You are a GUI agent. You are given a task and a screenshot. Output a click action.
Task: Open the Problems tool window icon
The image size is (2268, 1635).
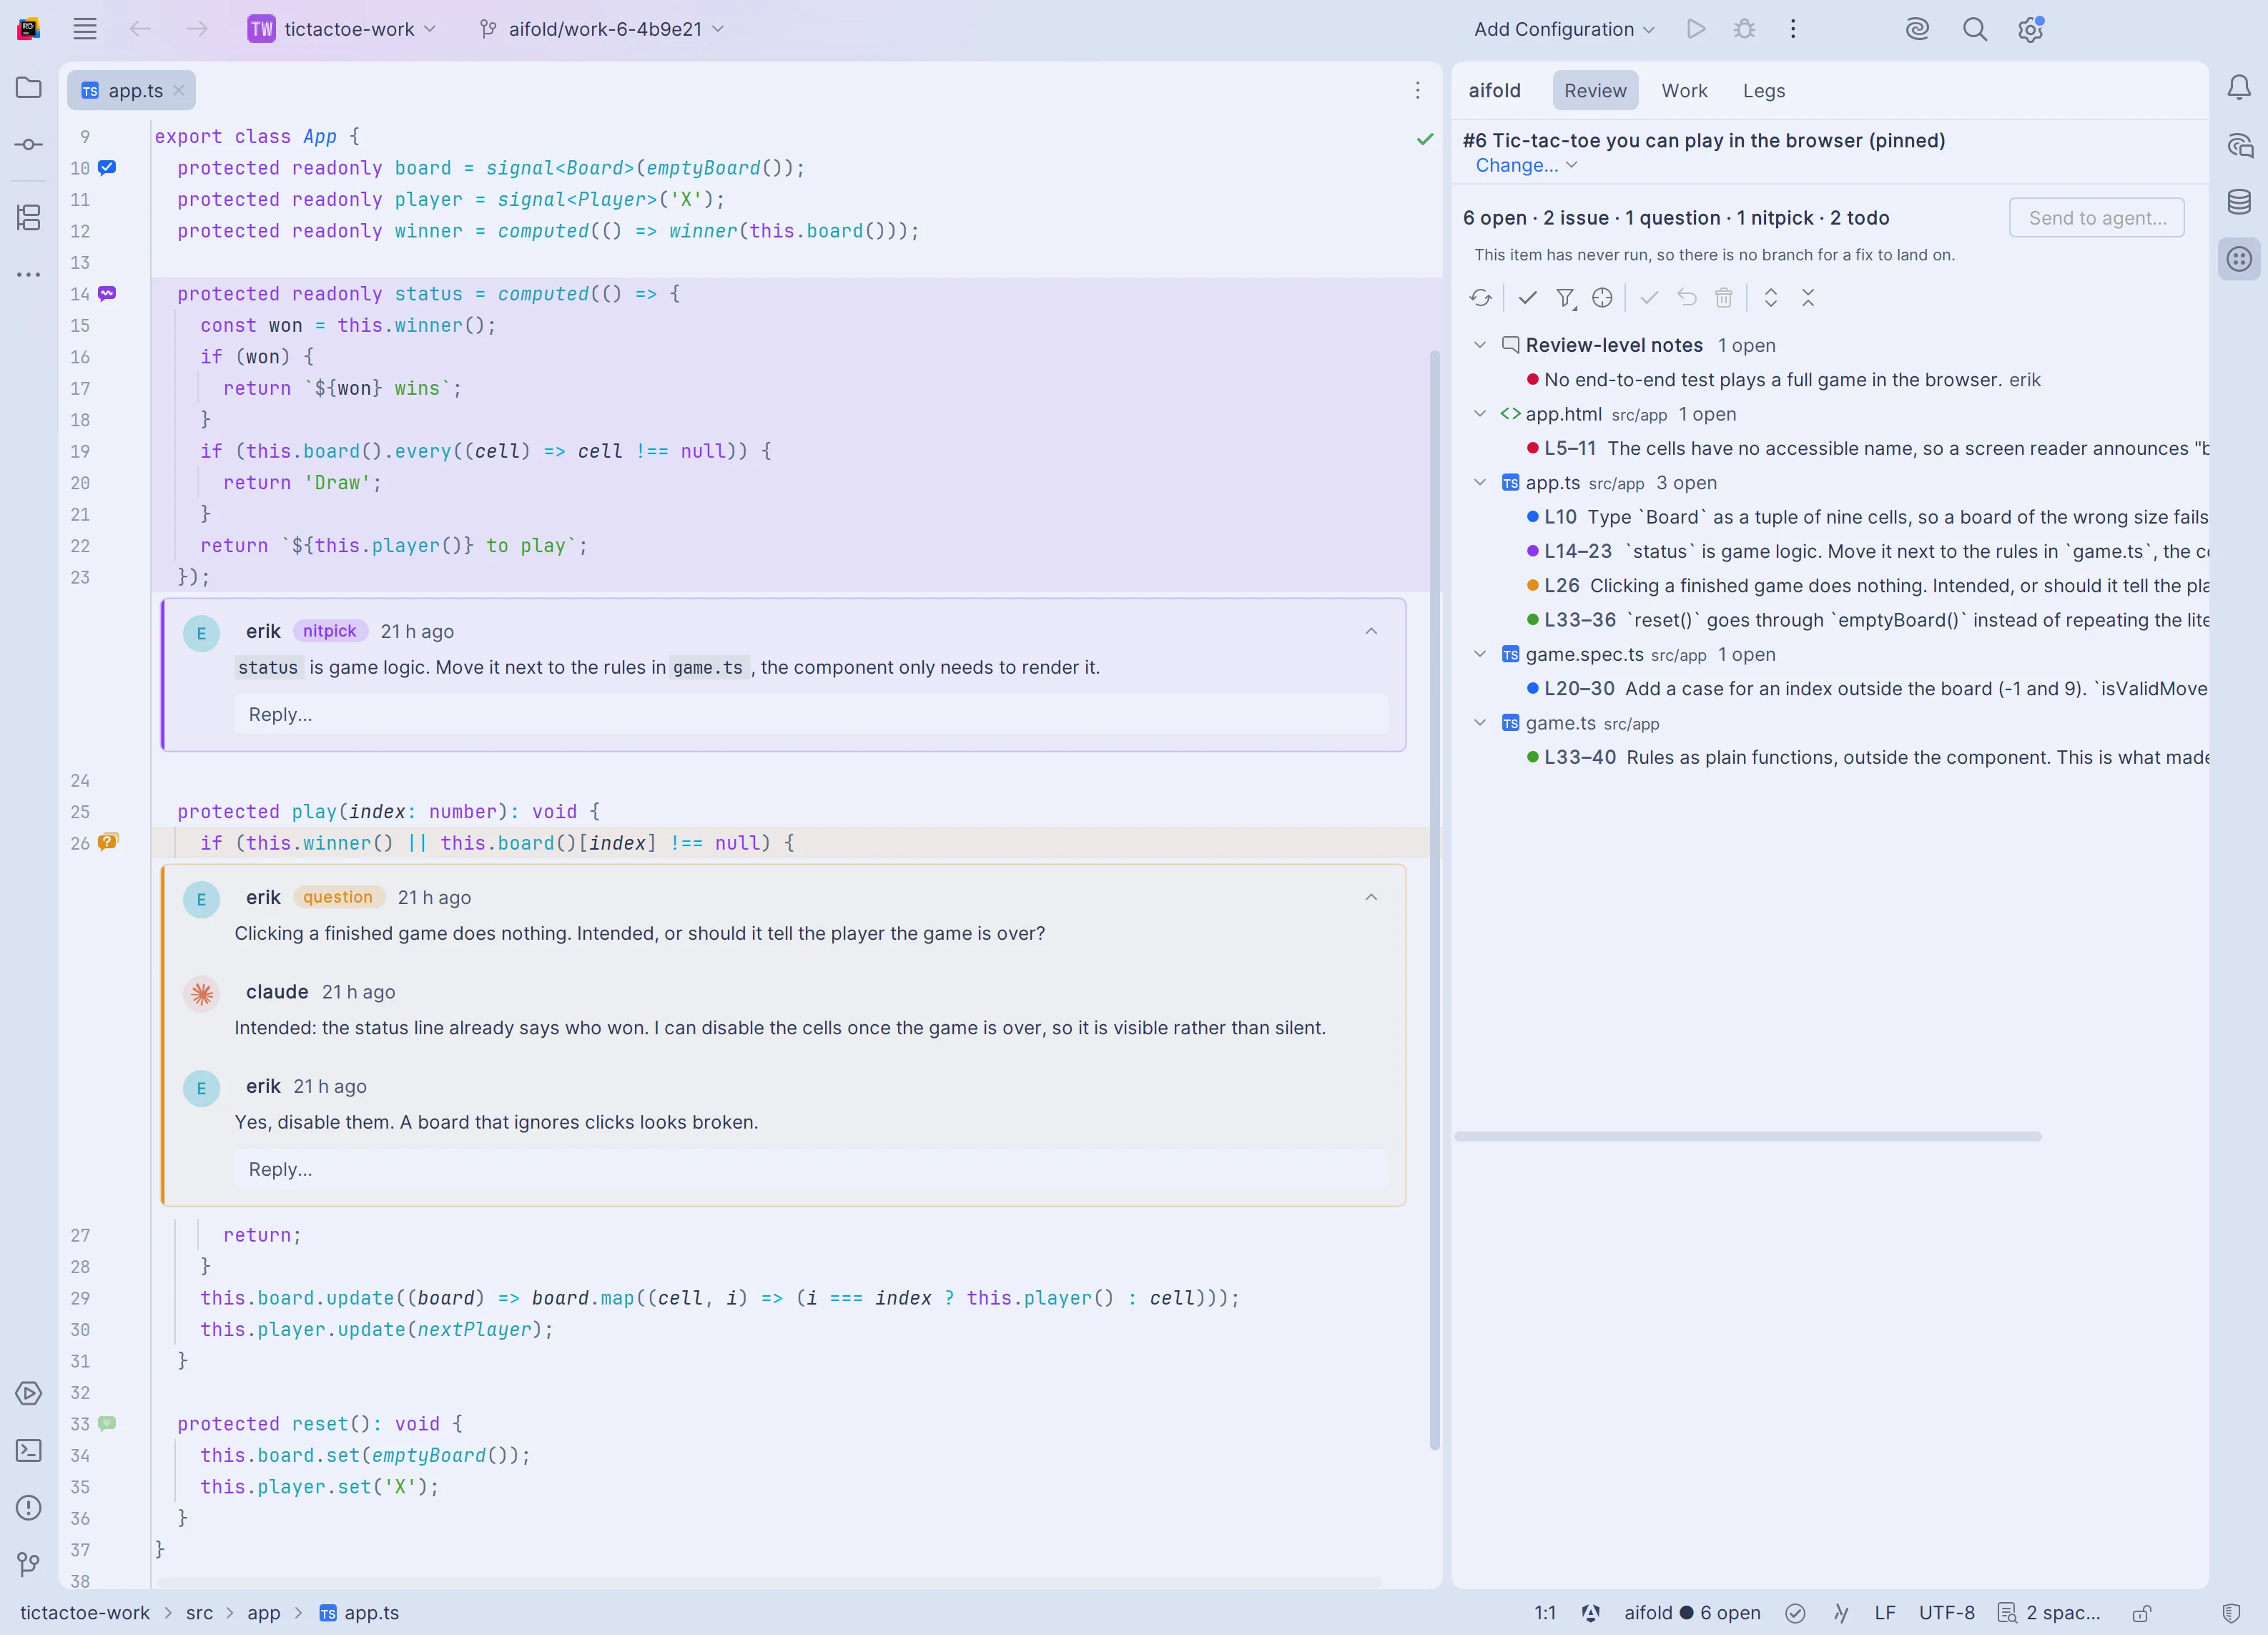click(x=29, y=1507)
